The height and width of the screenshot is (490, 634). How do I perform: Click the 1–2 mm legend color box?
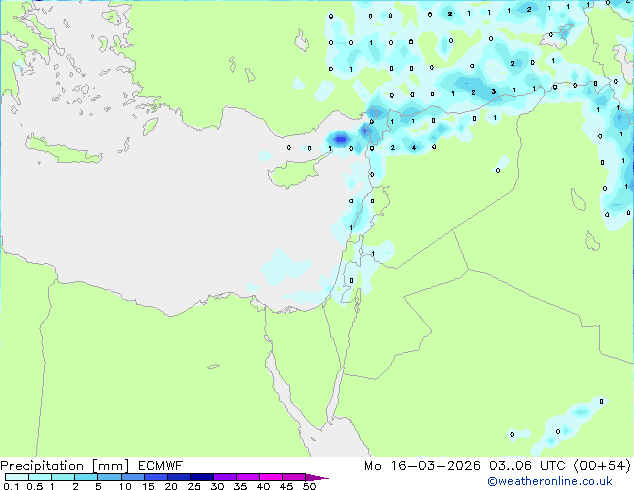63,477
